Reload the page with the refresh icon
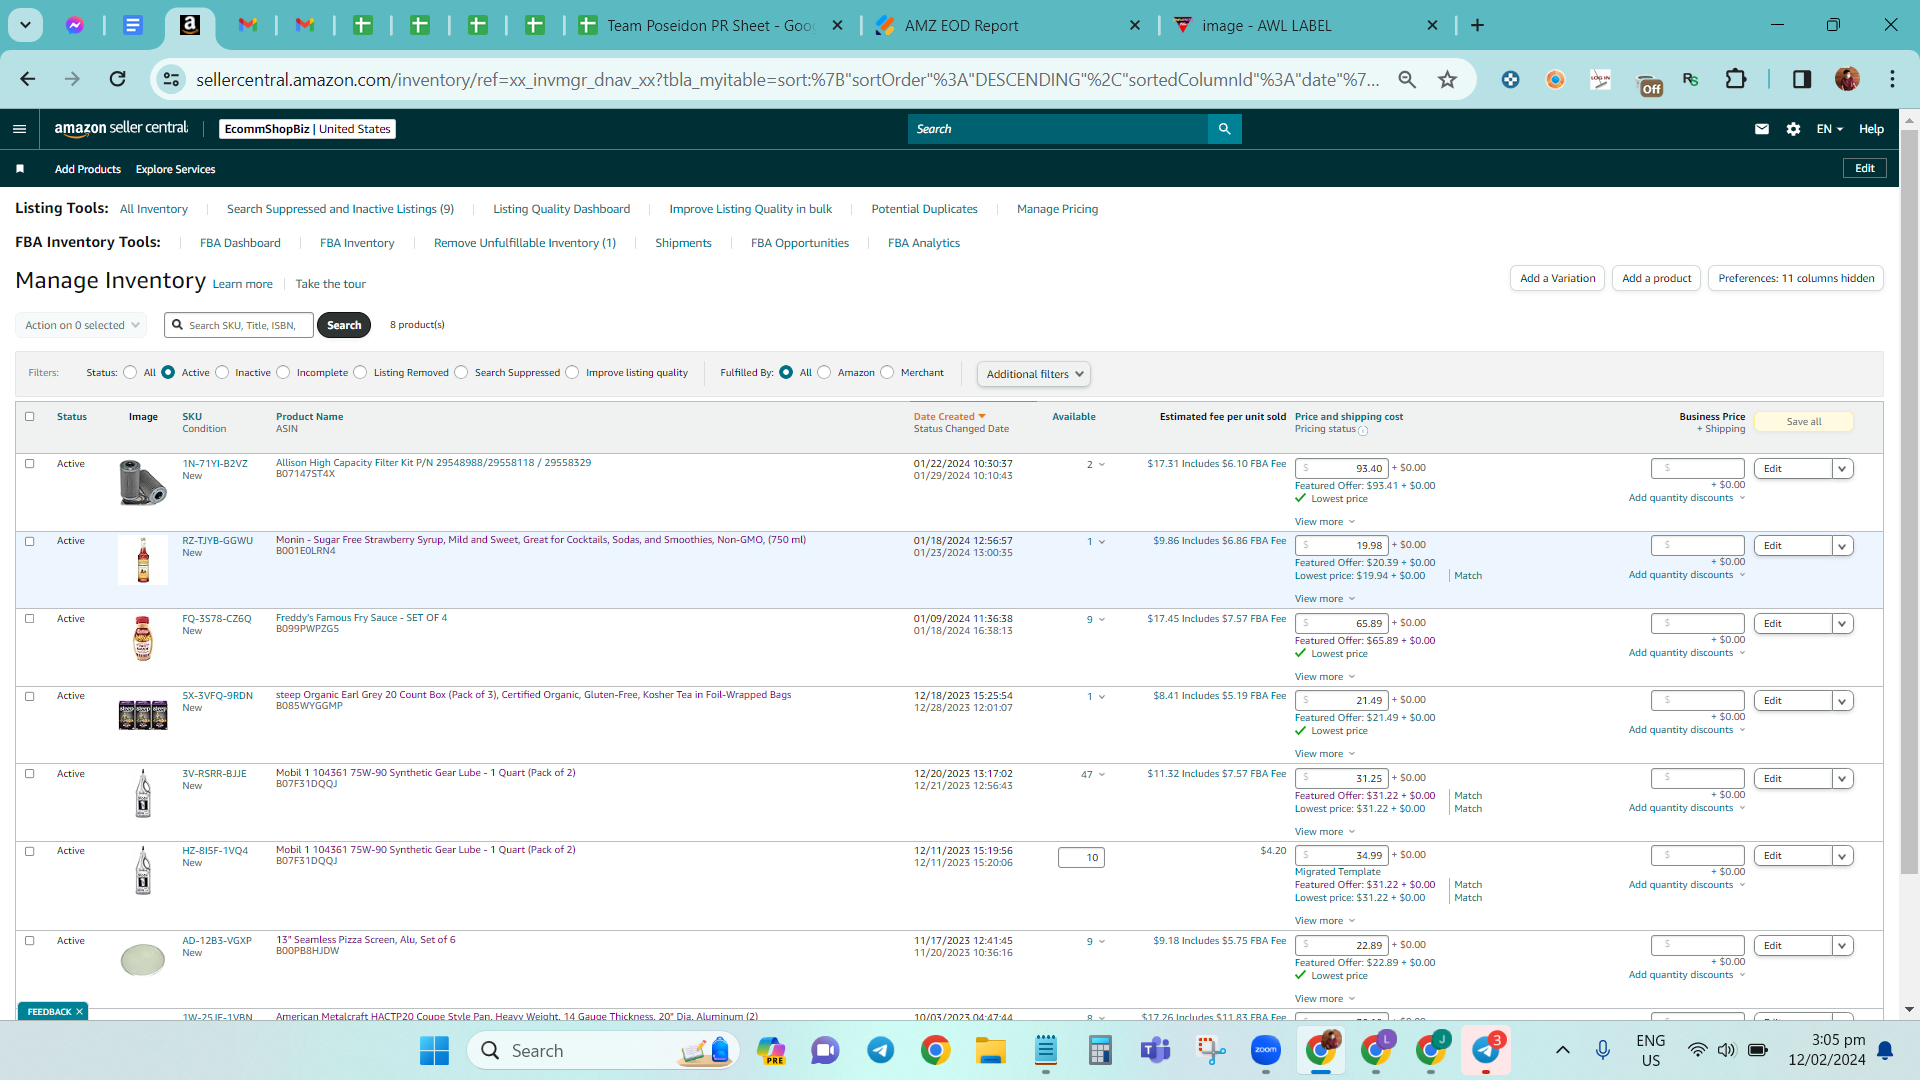 pos(117,79)
